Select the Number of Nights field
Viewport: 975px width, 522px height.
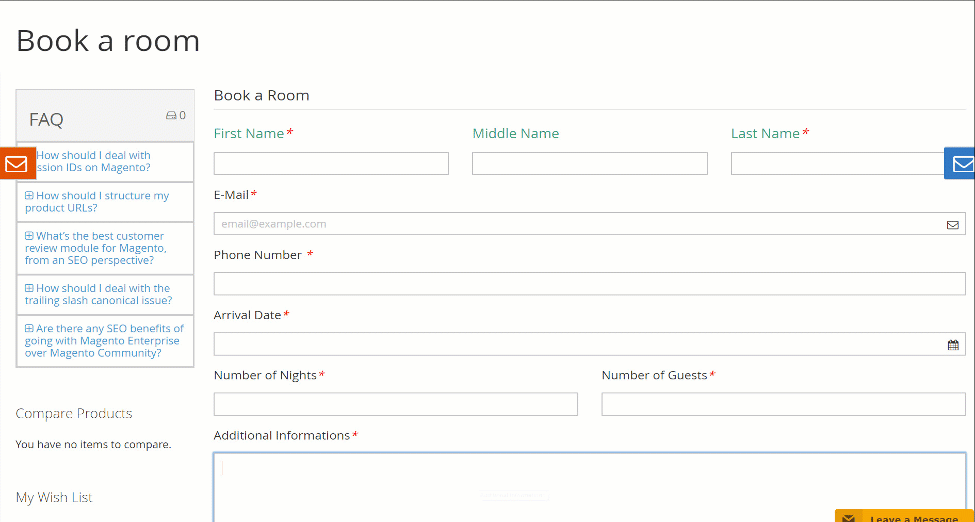(x=395, y=404)
